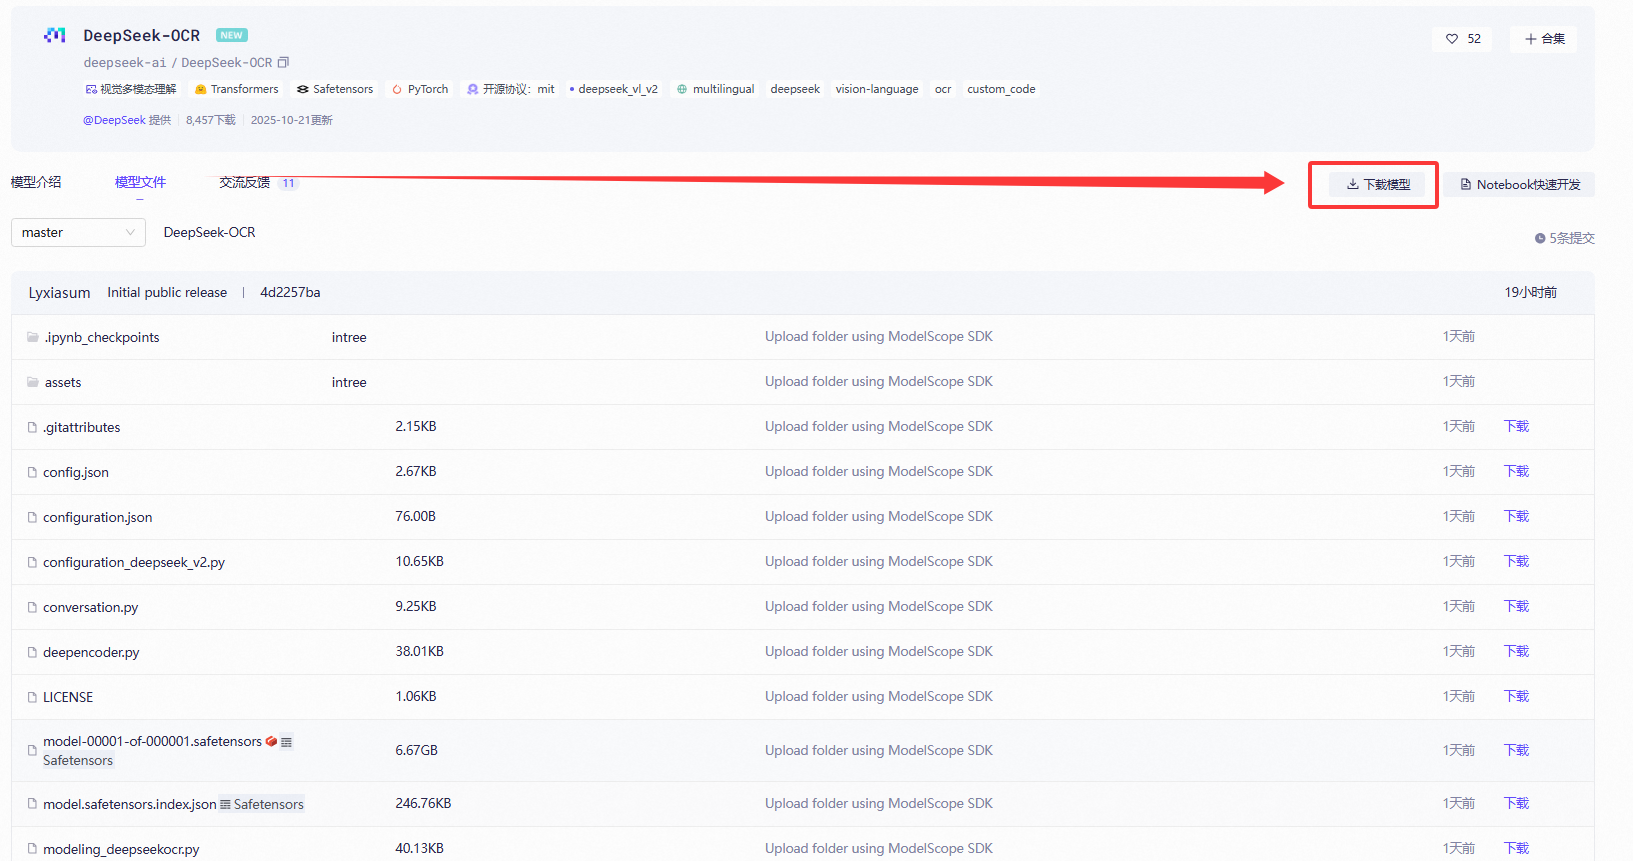Download conversation.py via 下载 link

click(1516, 606)
